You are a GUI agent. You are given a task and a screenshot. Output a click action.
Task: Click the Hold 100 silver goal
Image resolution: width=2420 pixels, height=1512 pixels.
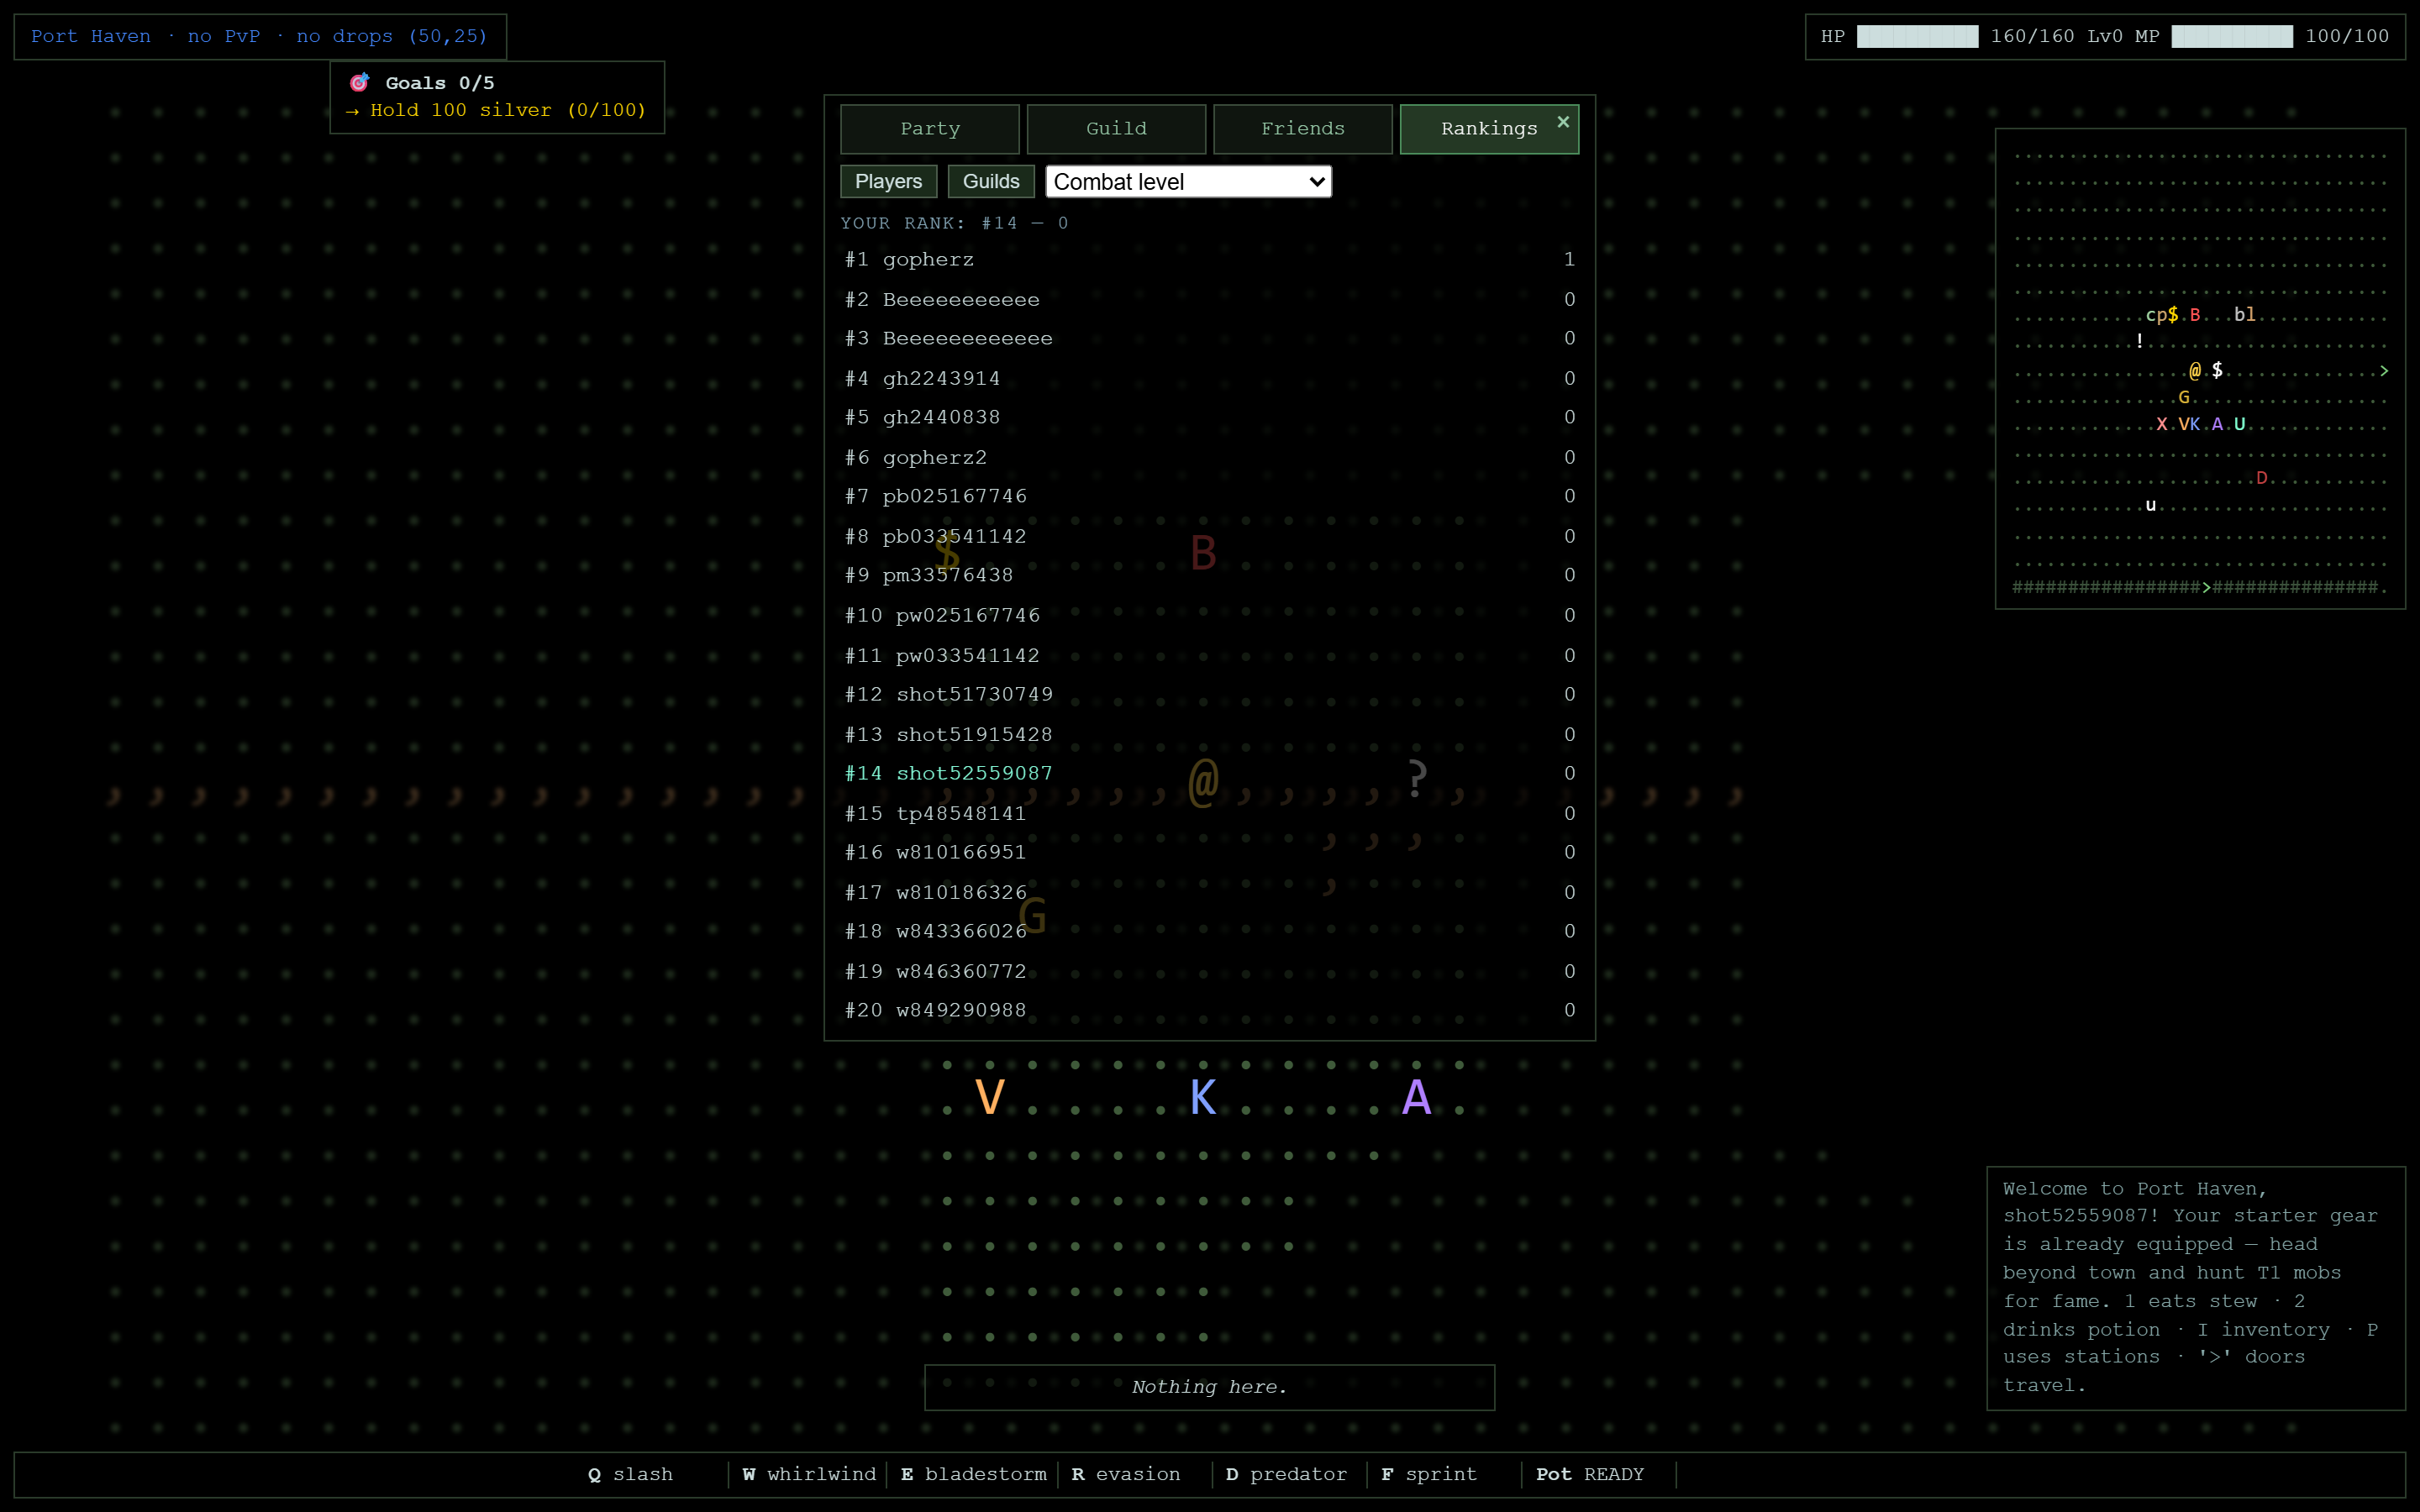496,110
